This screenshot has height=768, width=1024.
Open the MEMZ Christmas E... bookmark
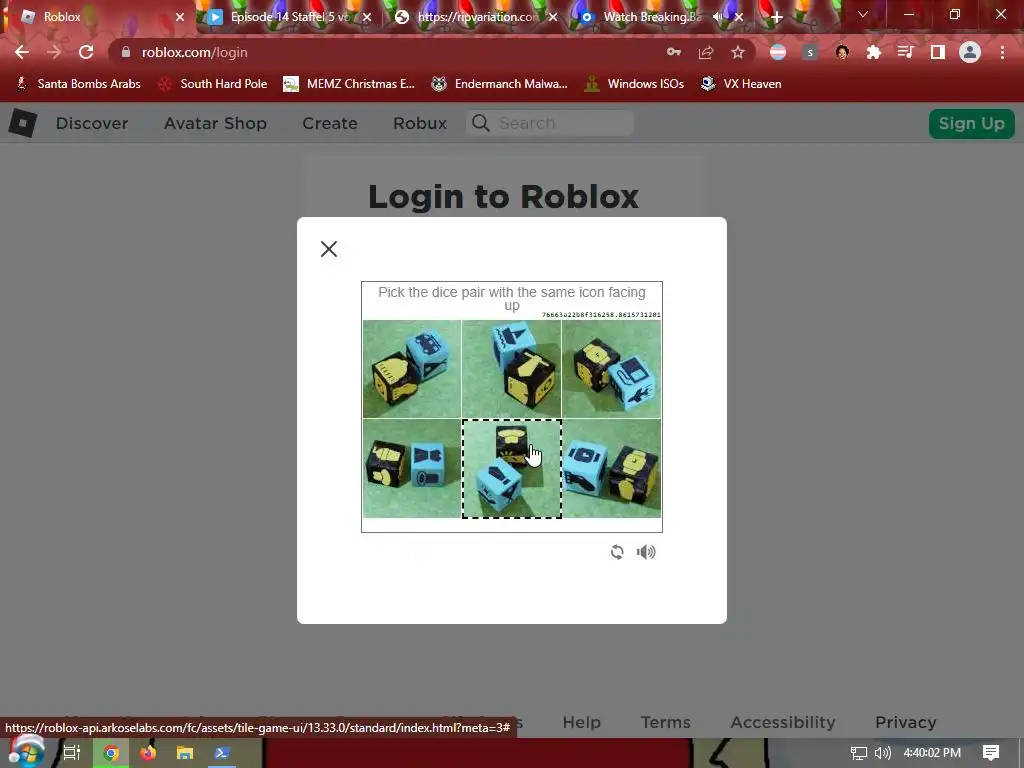click(x=349, y=84)
